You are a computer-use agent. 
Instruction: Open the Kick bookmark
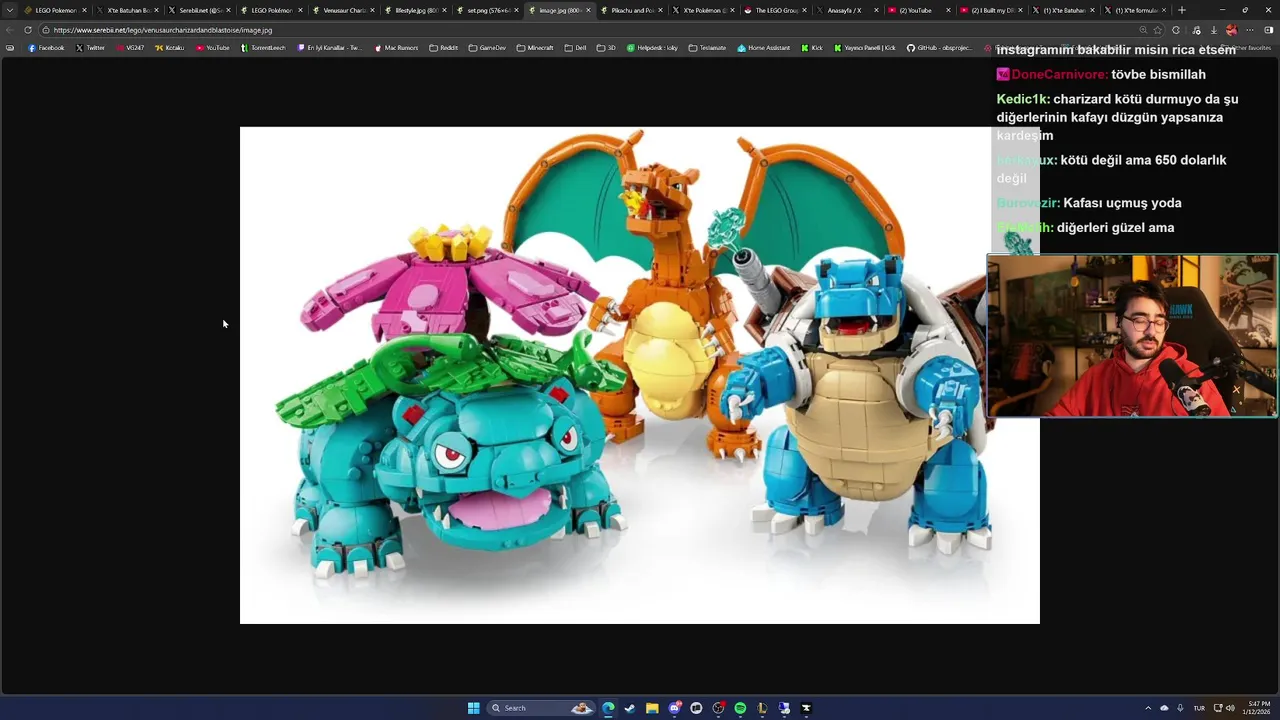(812, 48)
